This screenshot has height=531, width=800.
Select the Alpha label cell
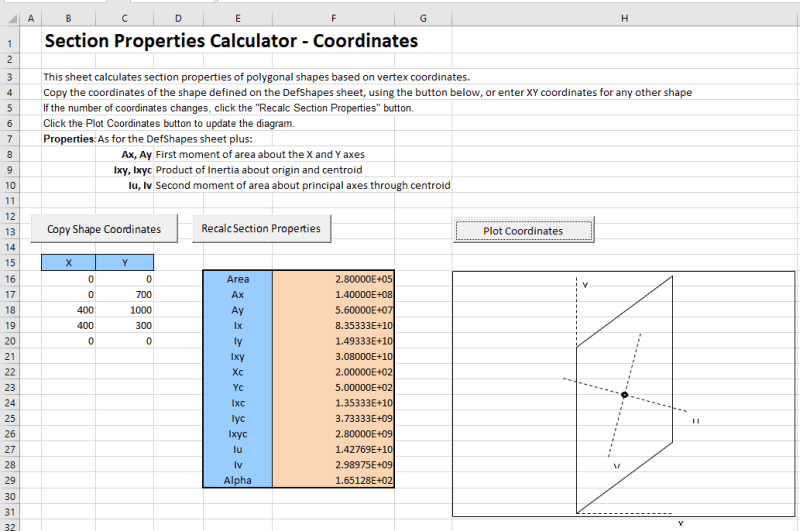tap(238, 480)
